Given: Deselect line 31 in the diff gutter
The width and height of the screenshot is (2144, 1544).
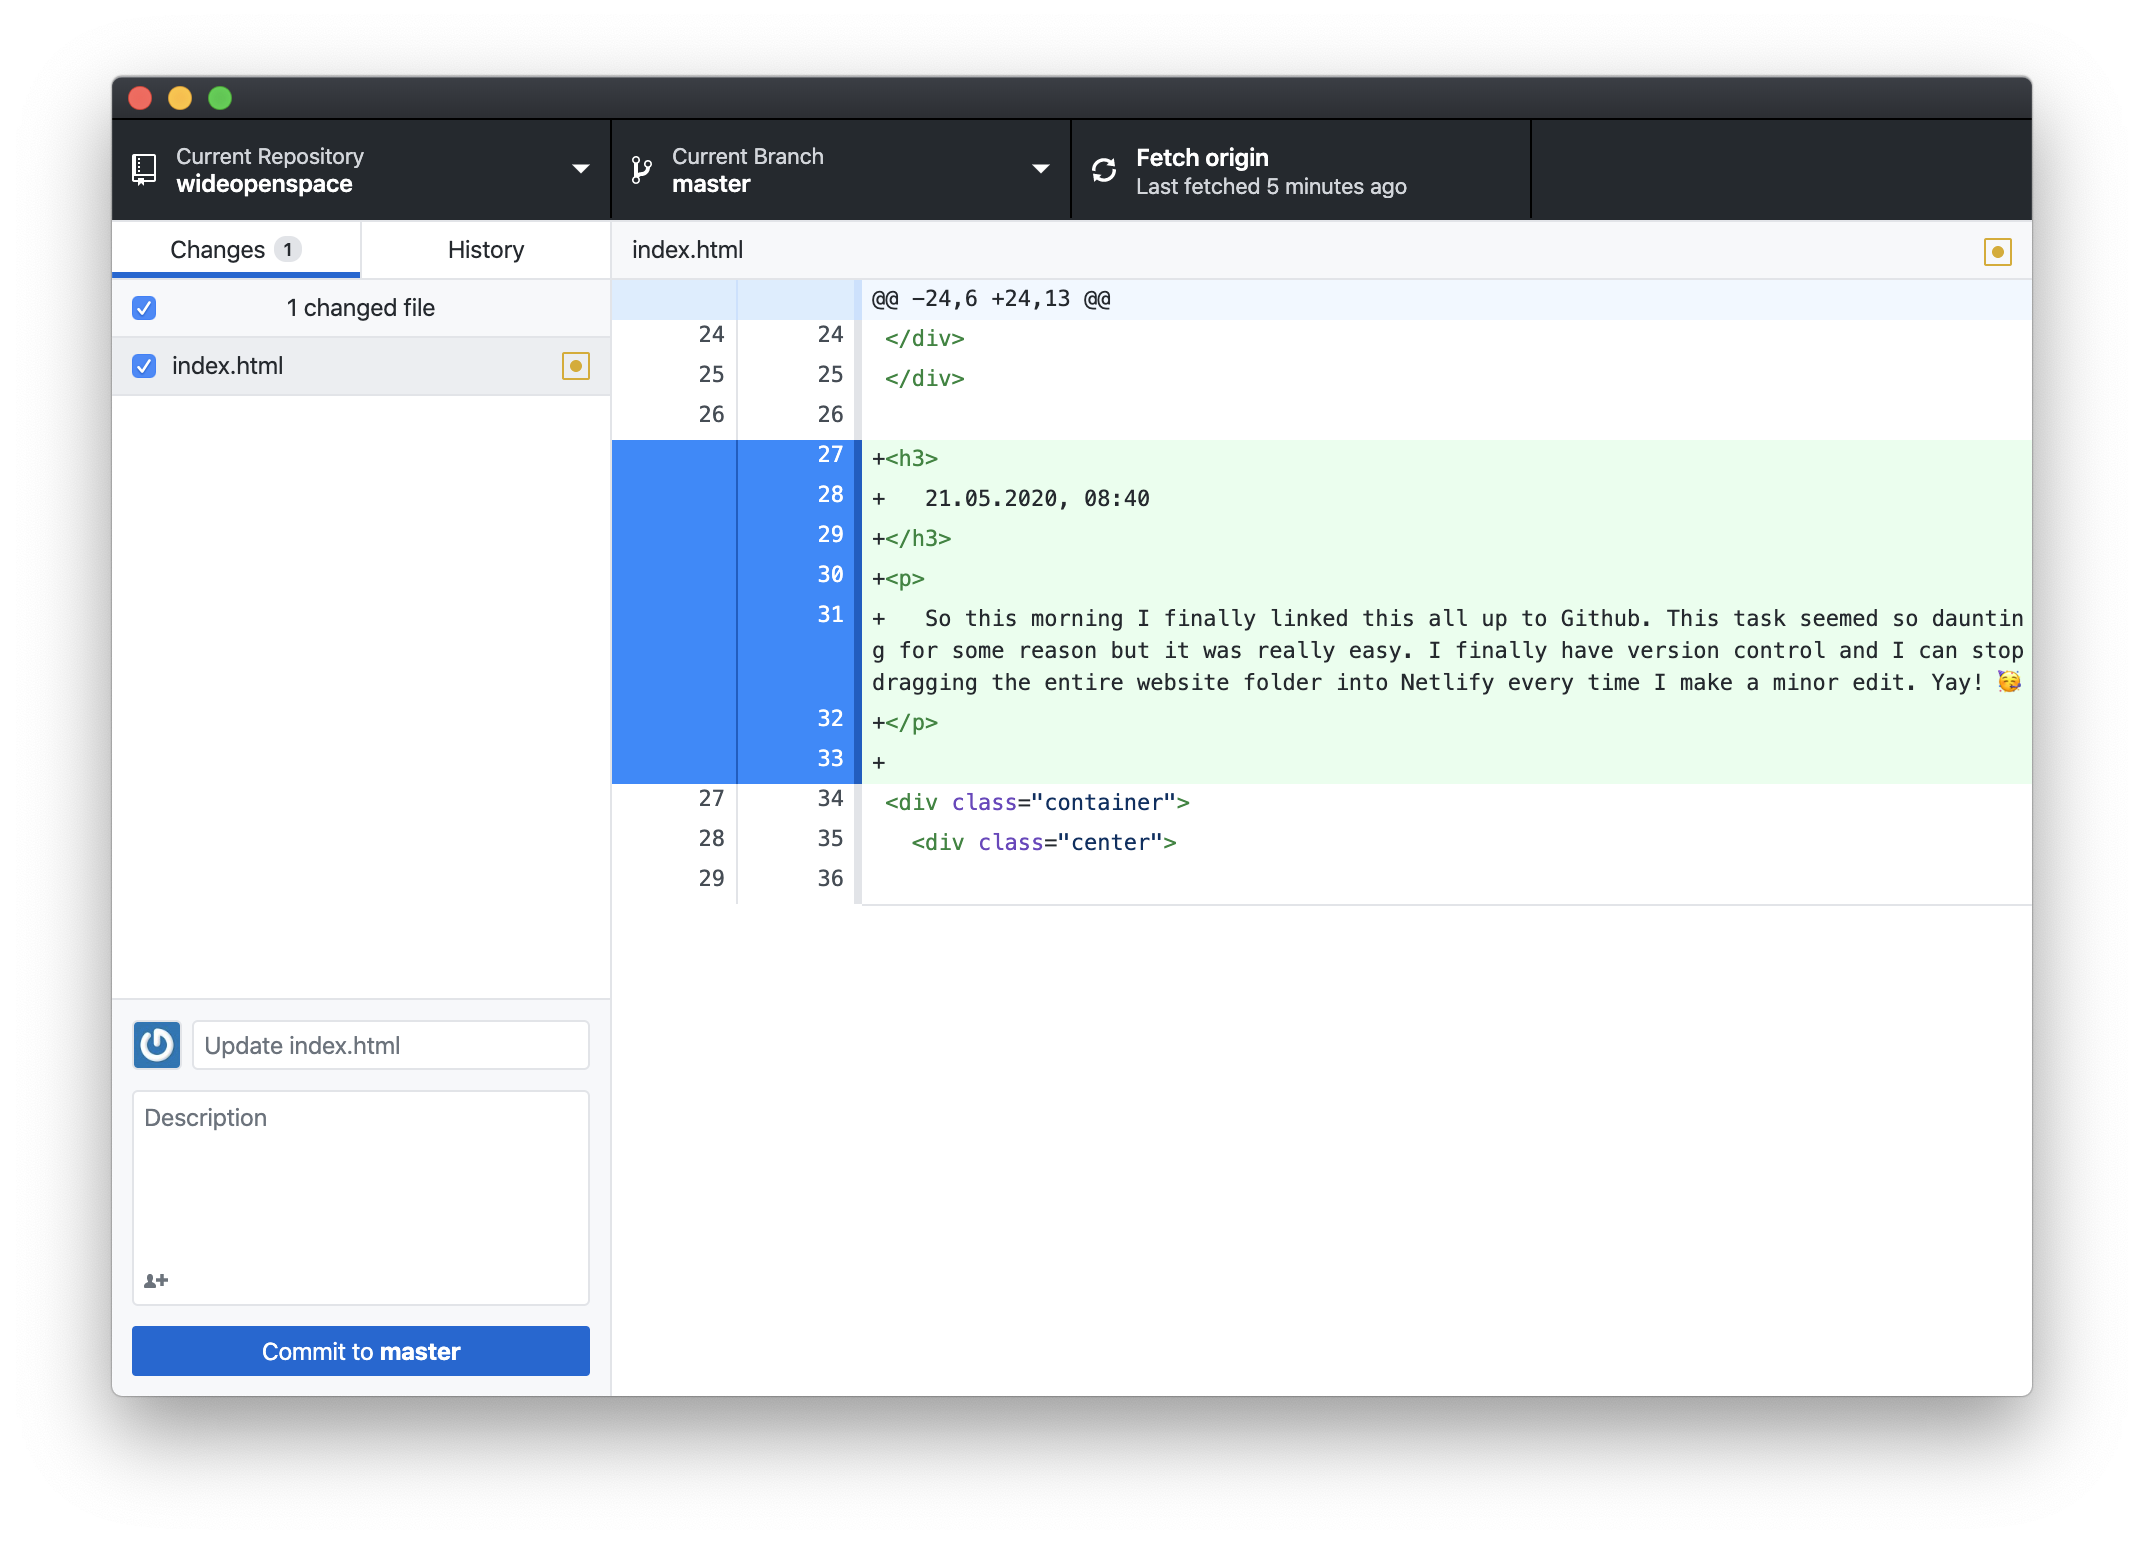Looking at the screenshot, I should 830,614.
